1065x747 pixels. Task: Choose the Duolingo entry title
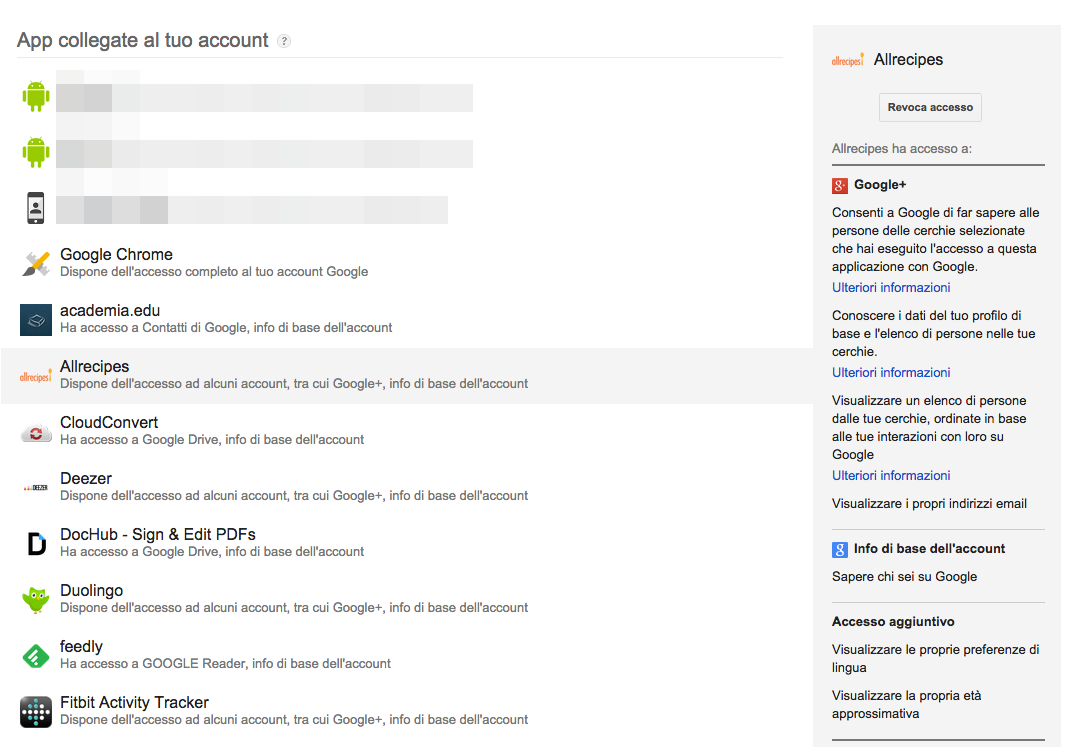tap(91, 591)
